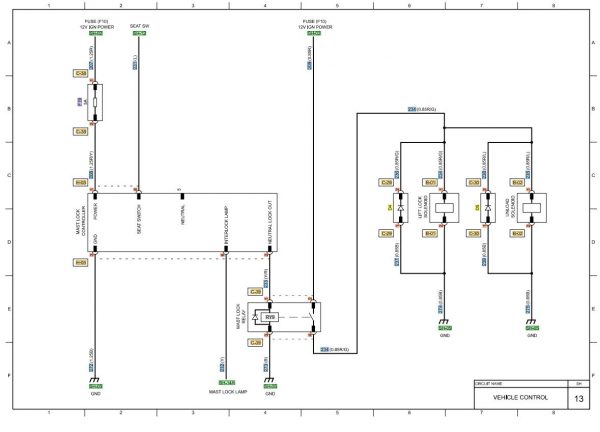Click ground symbol below Unload Solenoid
Screen dimensions: 600x432
pyautogui.click(x=531, y=321)
